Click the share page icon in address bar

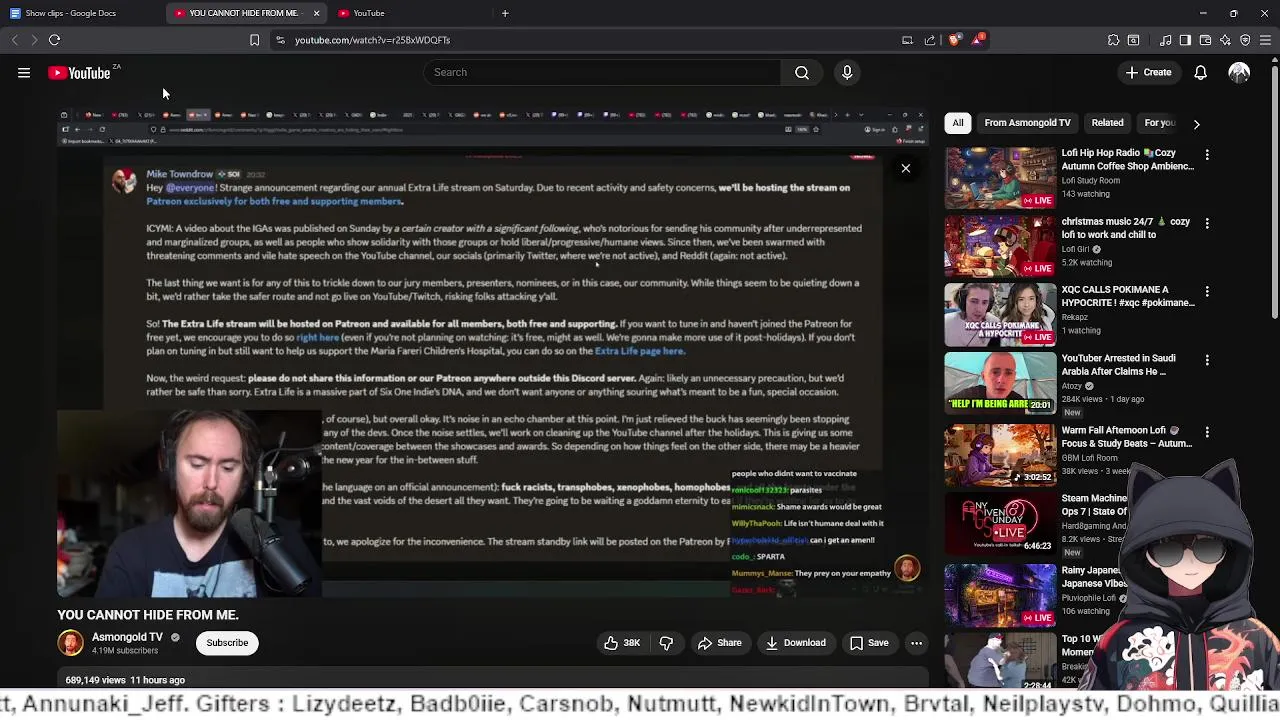930,40
